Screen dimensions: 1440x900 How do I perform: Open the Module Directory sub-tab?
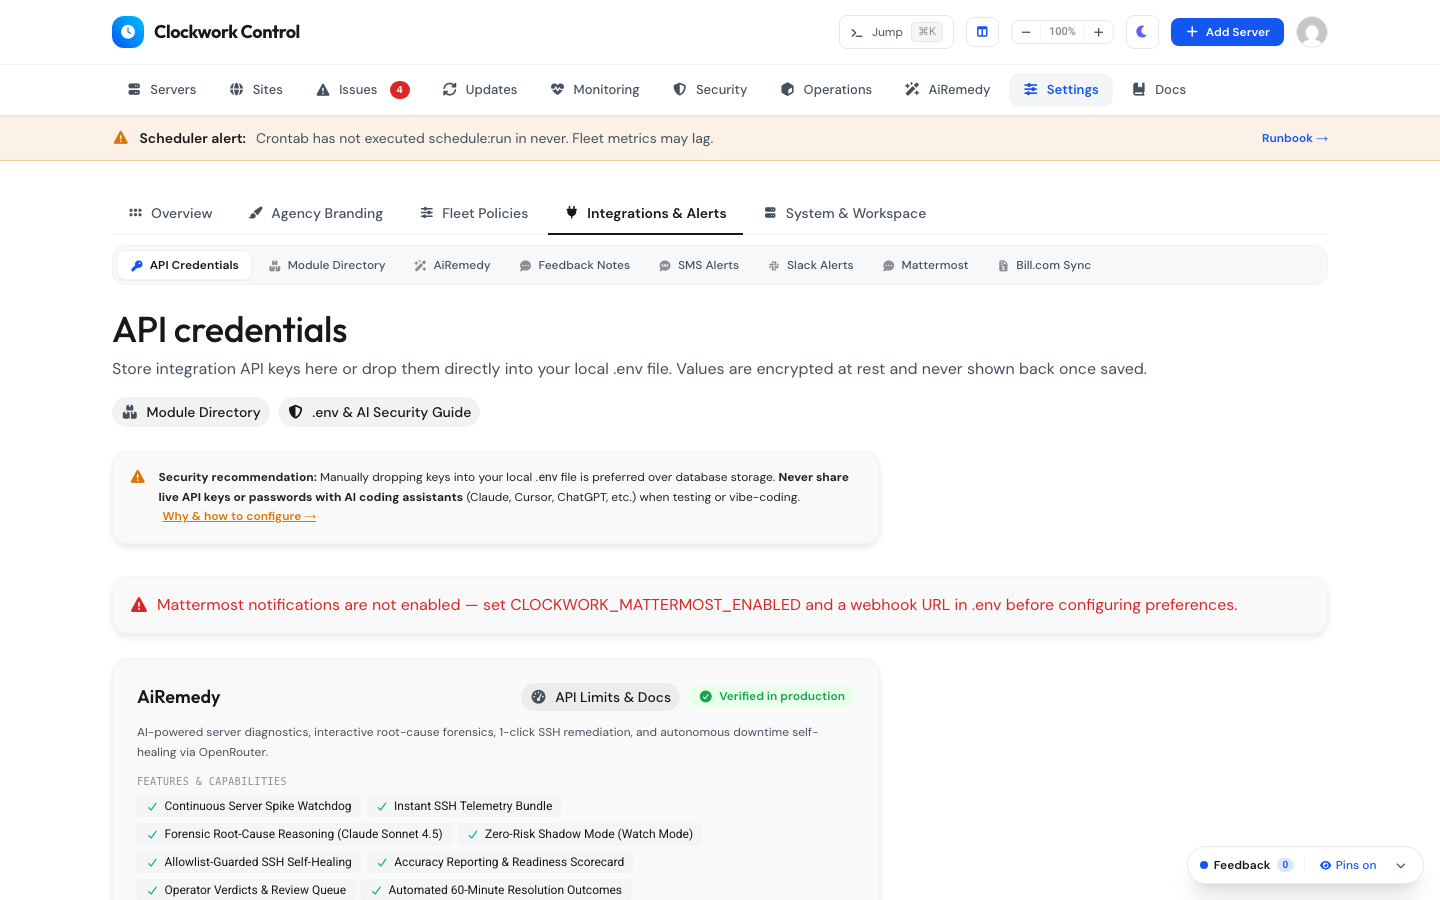(x=327, y=265)
